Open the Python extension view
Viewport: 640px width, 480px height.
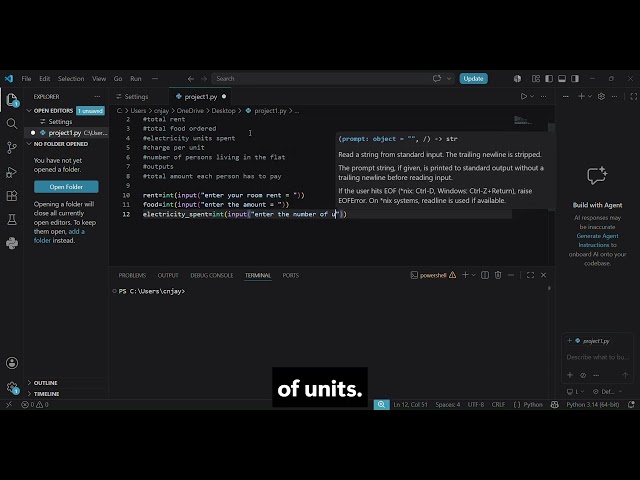click(x=12, y=243)
